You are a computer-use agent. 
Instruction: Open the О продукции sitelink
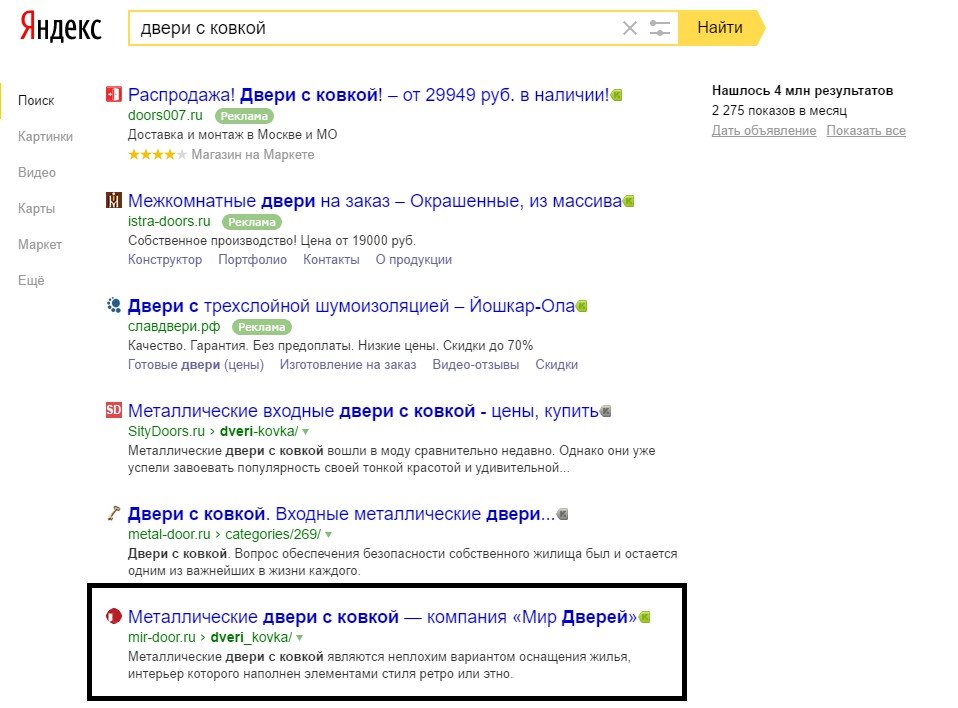[x=414, y=260]
